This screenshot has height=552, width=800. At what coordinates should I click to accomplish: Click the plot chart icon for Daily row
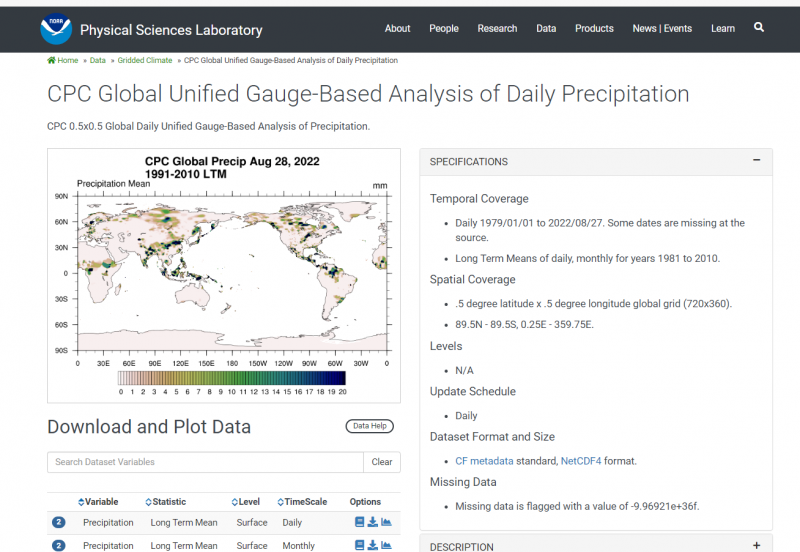(x=386, y=522)
